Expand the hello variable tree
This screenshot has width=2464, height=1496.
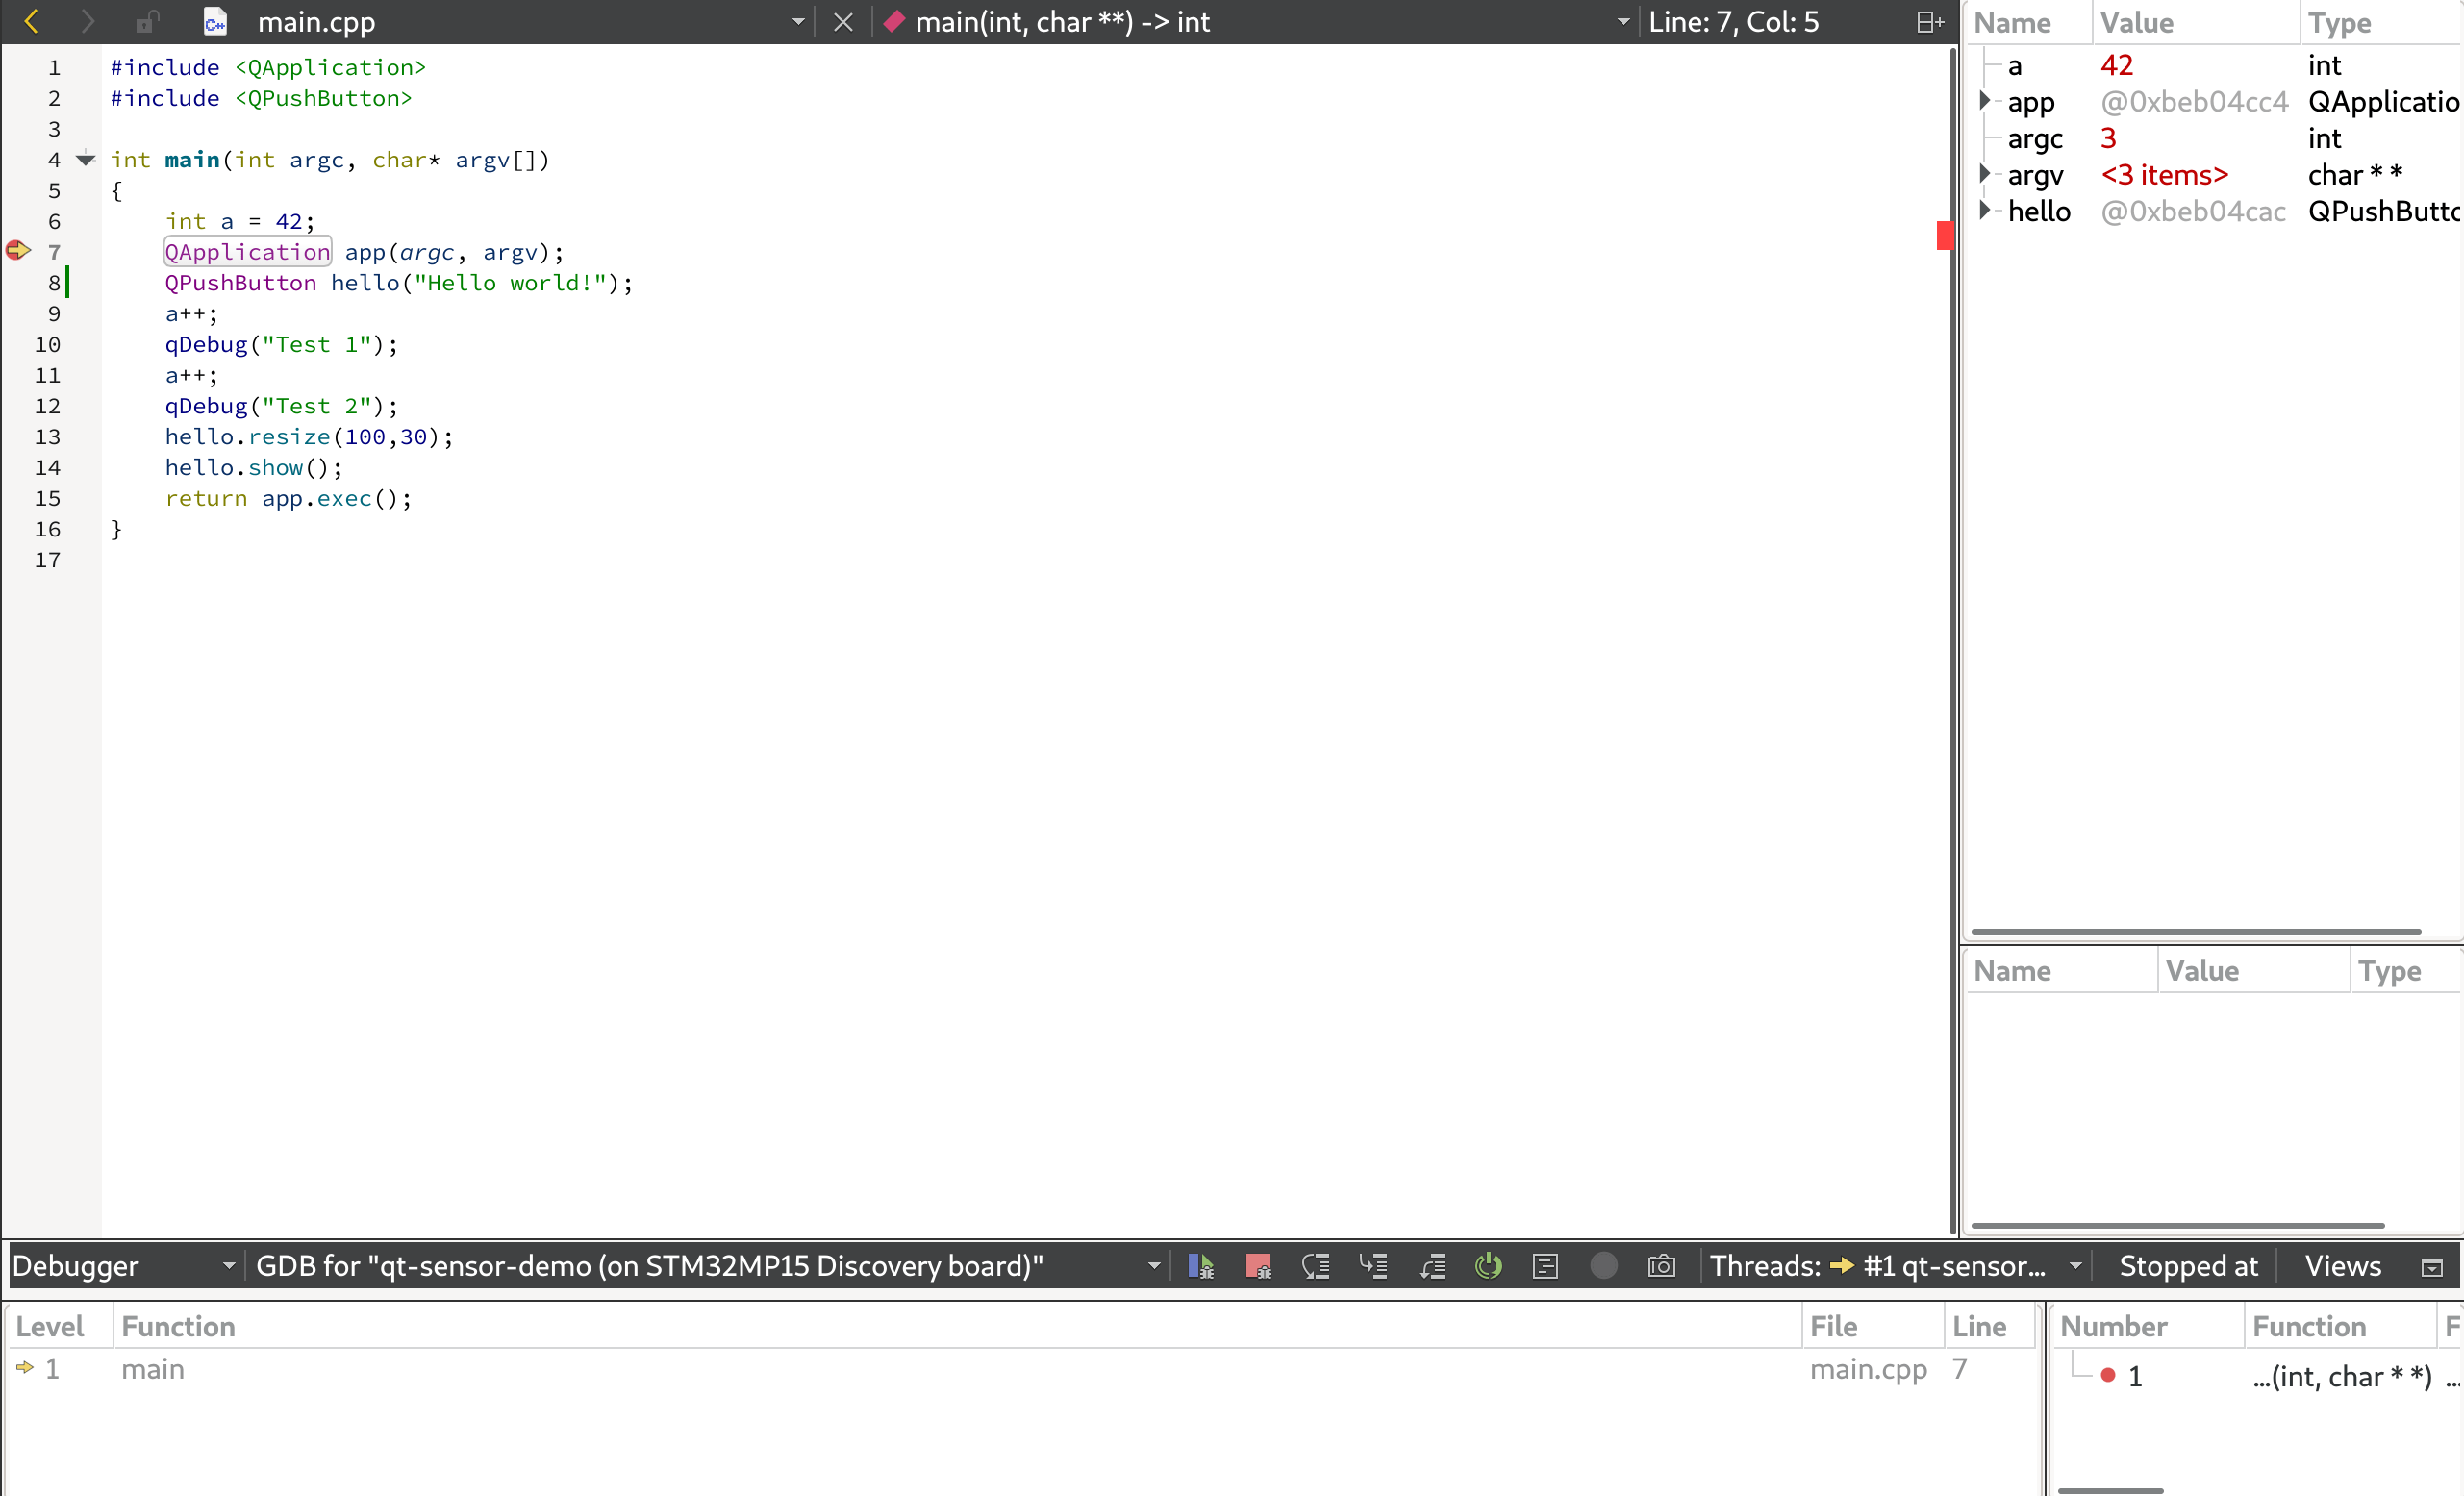(x=1985, y=211)
